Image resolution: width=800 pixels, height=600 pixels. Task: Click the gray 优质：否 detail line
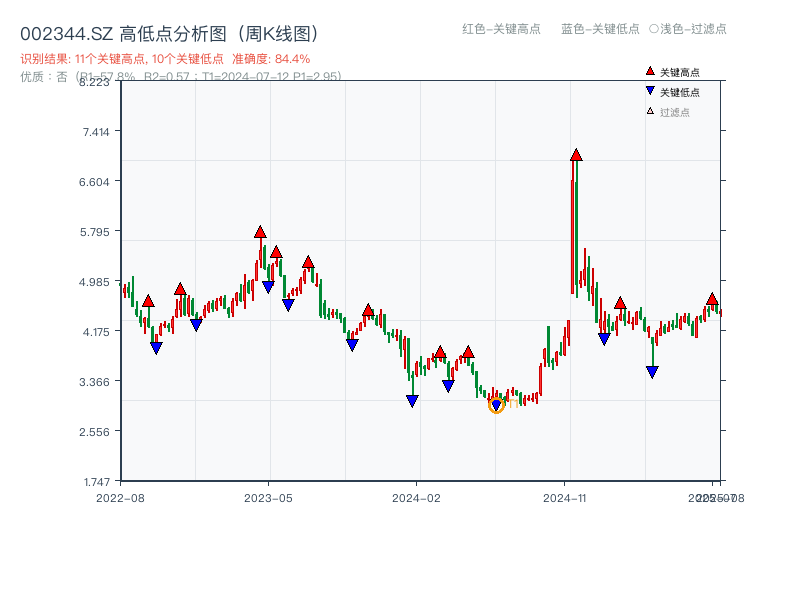[181, 77]
